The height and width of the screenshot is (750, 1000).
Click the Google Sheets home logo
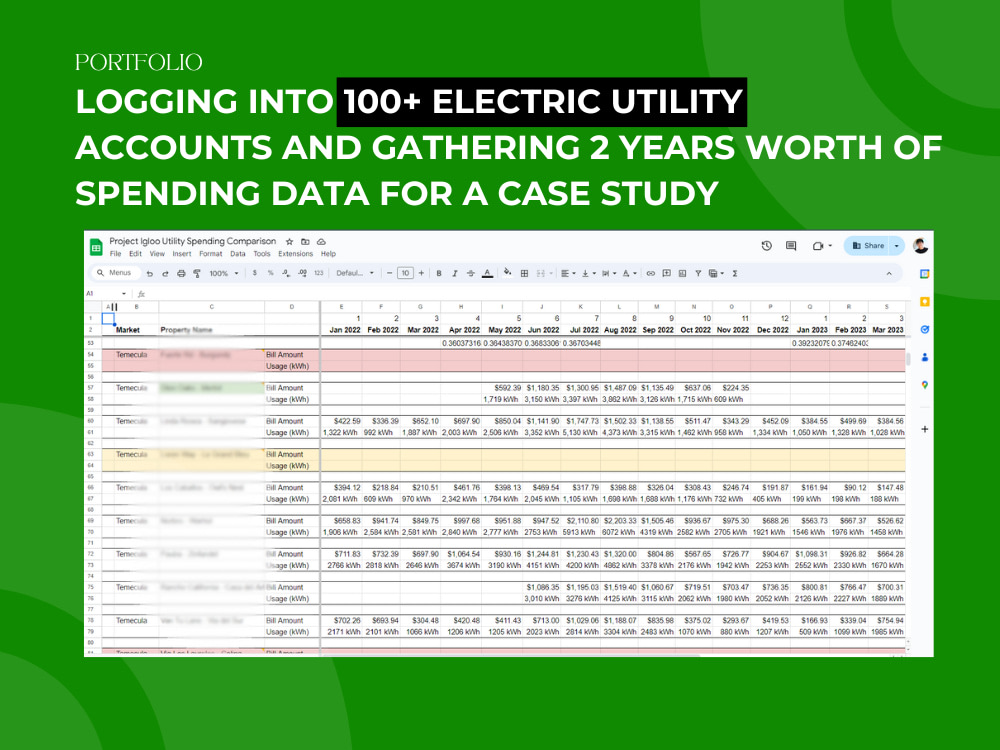tap(96, 247)
